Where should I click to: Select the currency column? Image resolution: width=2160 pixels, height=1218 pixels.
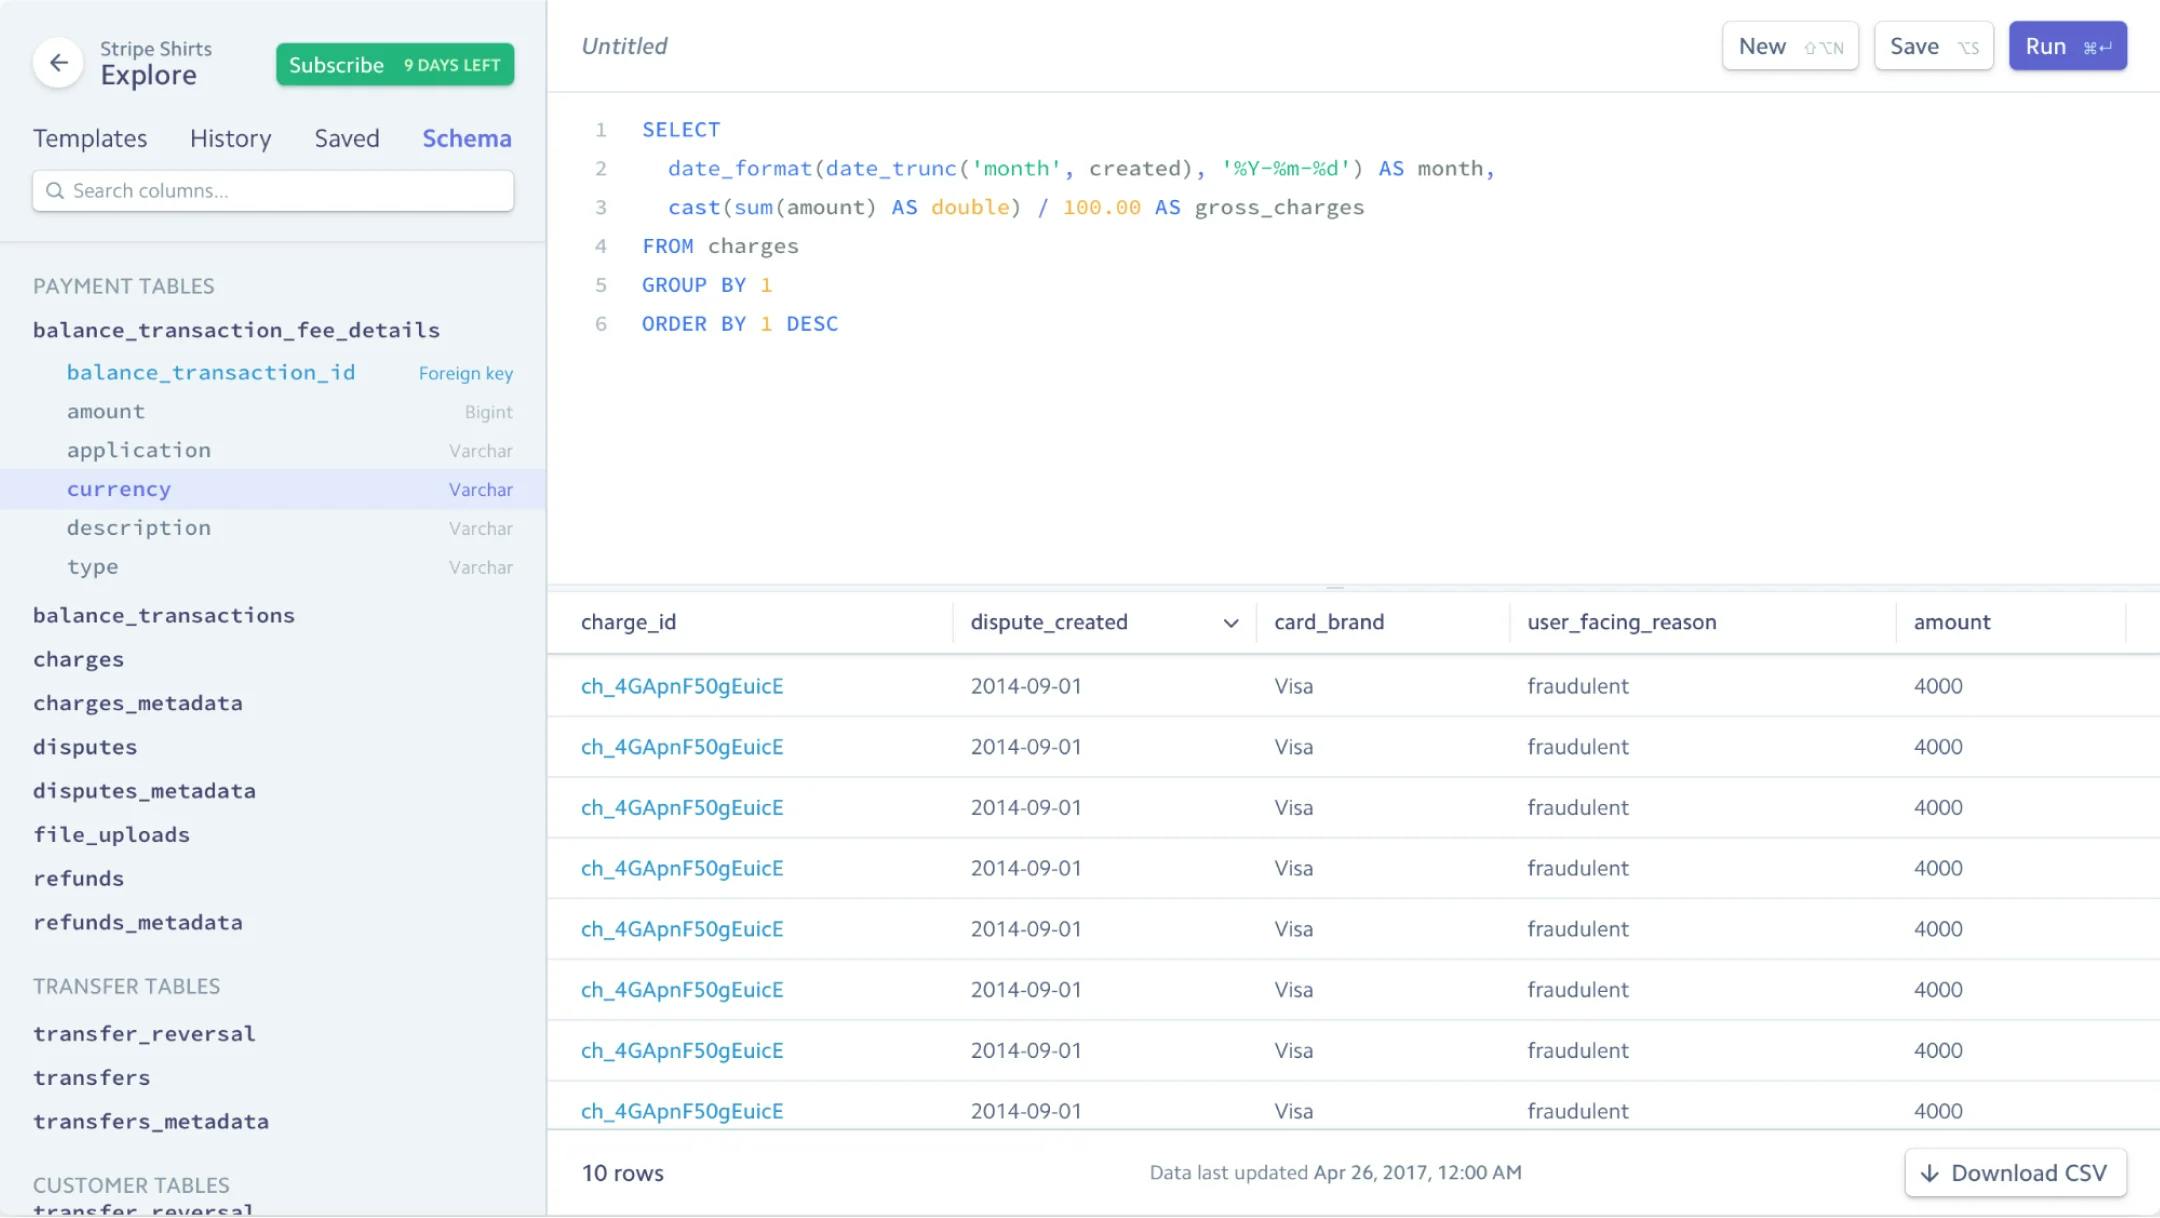pyautogui.click(x=119, y=489)
